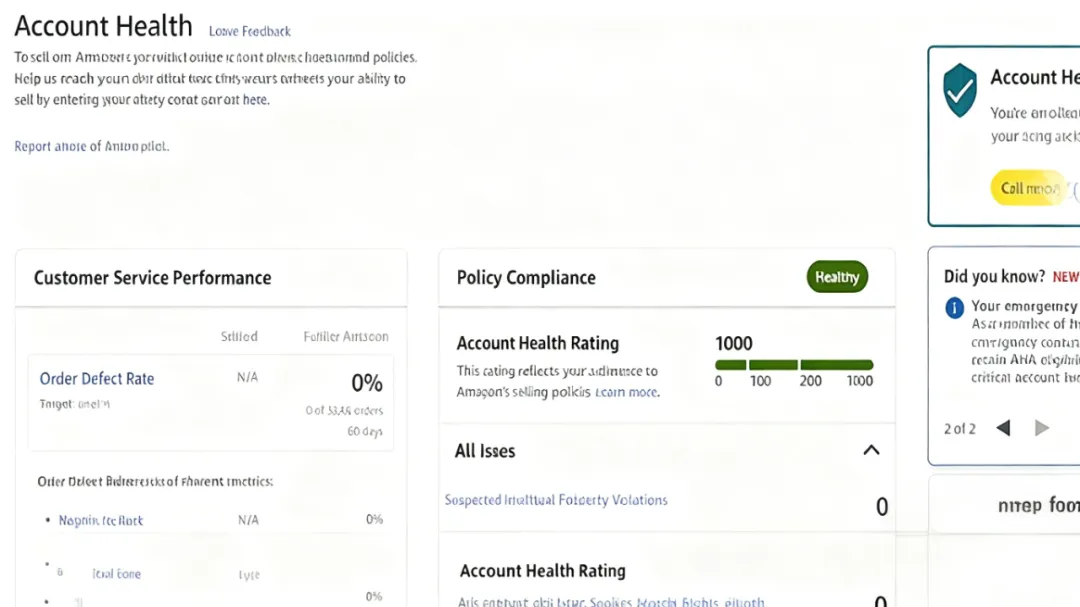Click the green Healthy status badge
Viewport: 1080px width, 607px height.
click(837, 277)
